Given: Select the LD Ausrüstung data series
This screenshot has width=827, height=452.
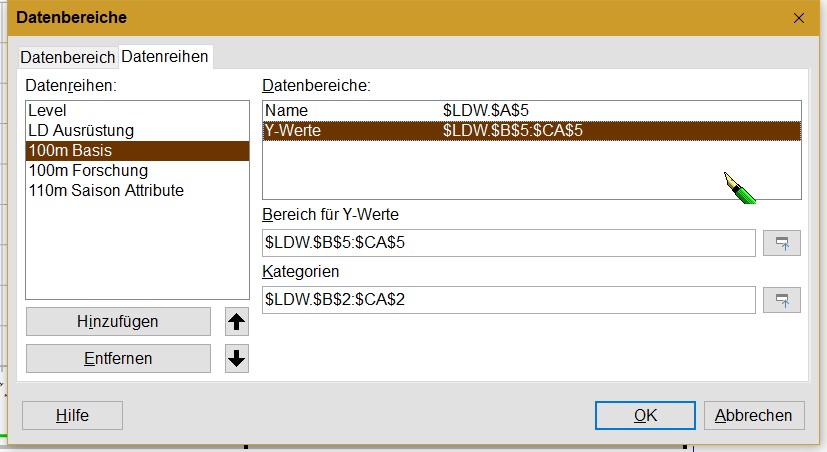Looking at the screenshot, I should click(x=137, y=131).
